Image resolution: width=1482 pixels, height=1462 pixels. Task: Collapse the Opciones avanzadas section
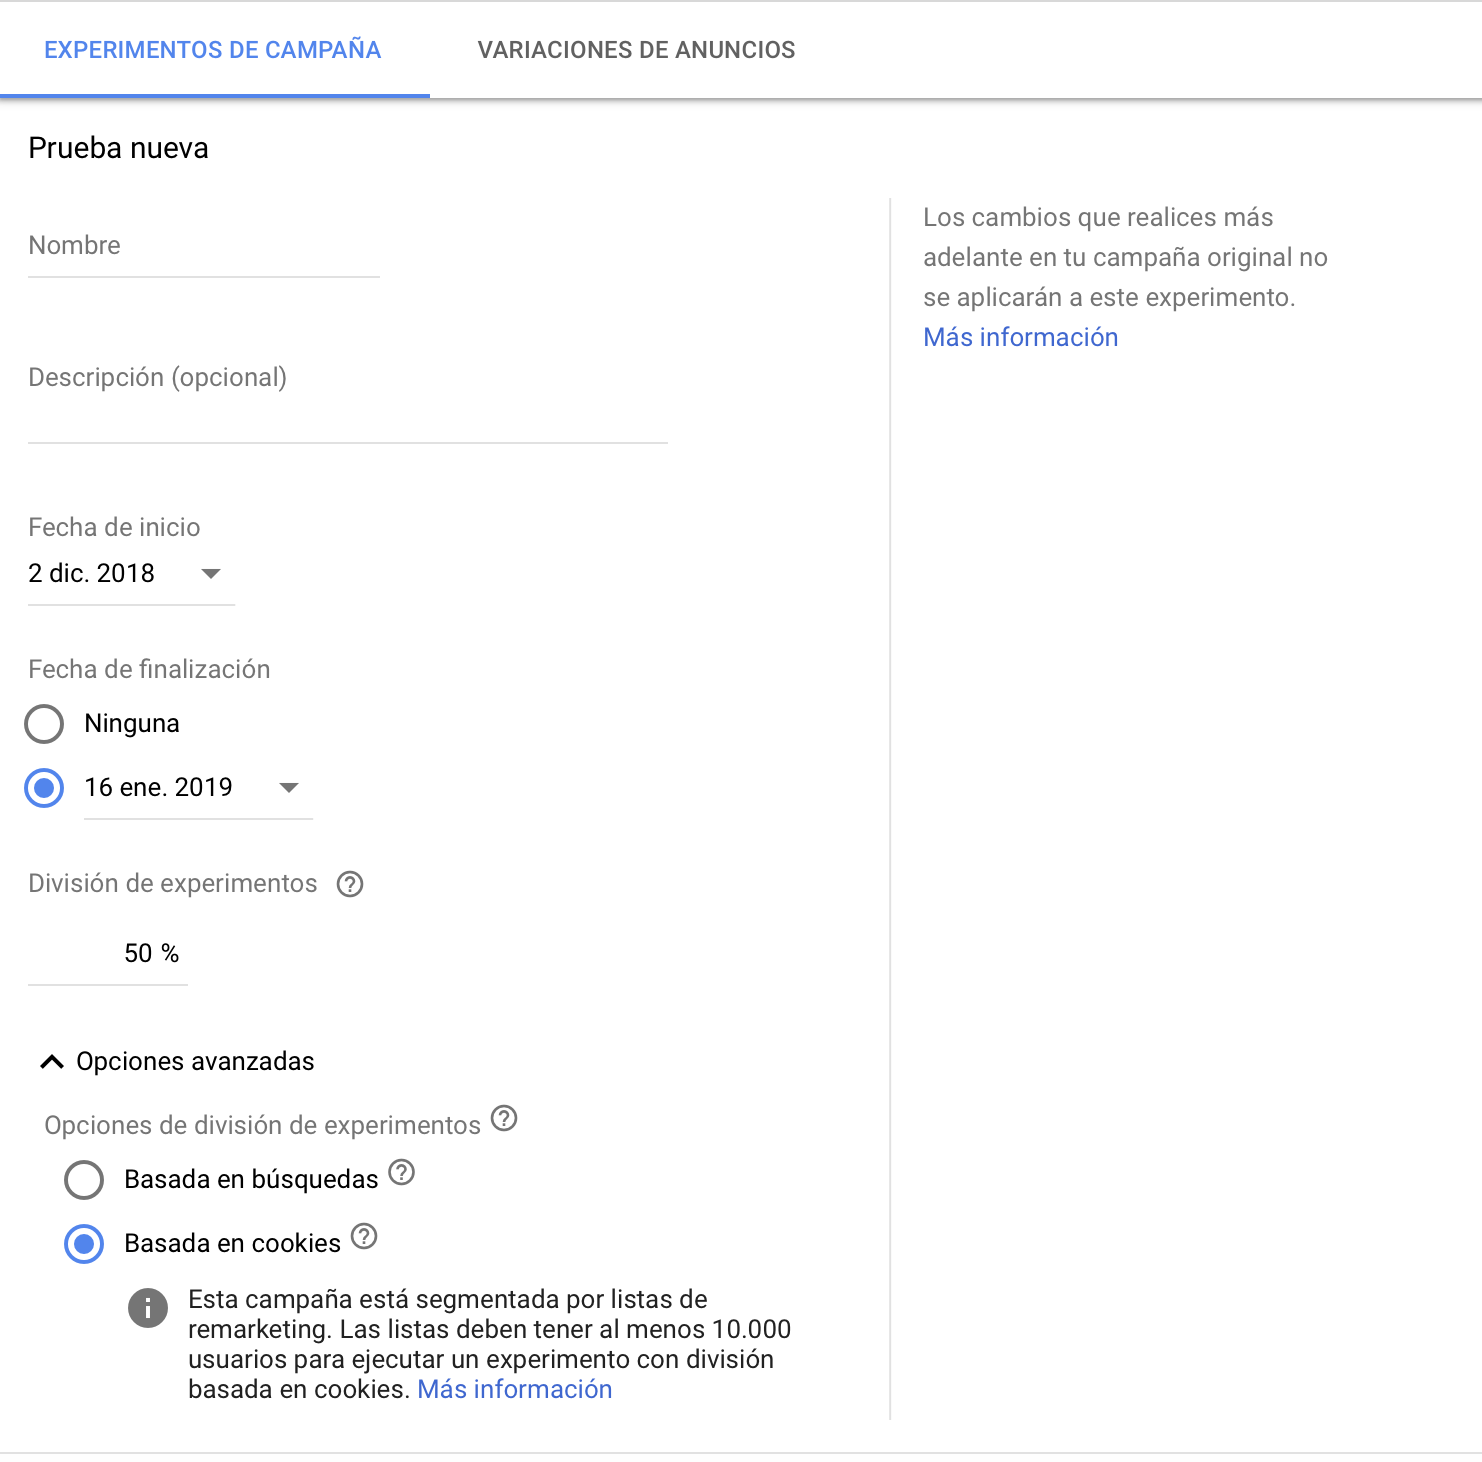(176, 1062)
